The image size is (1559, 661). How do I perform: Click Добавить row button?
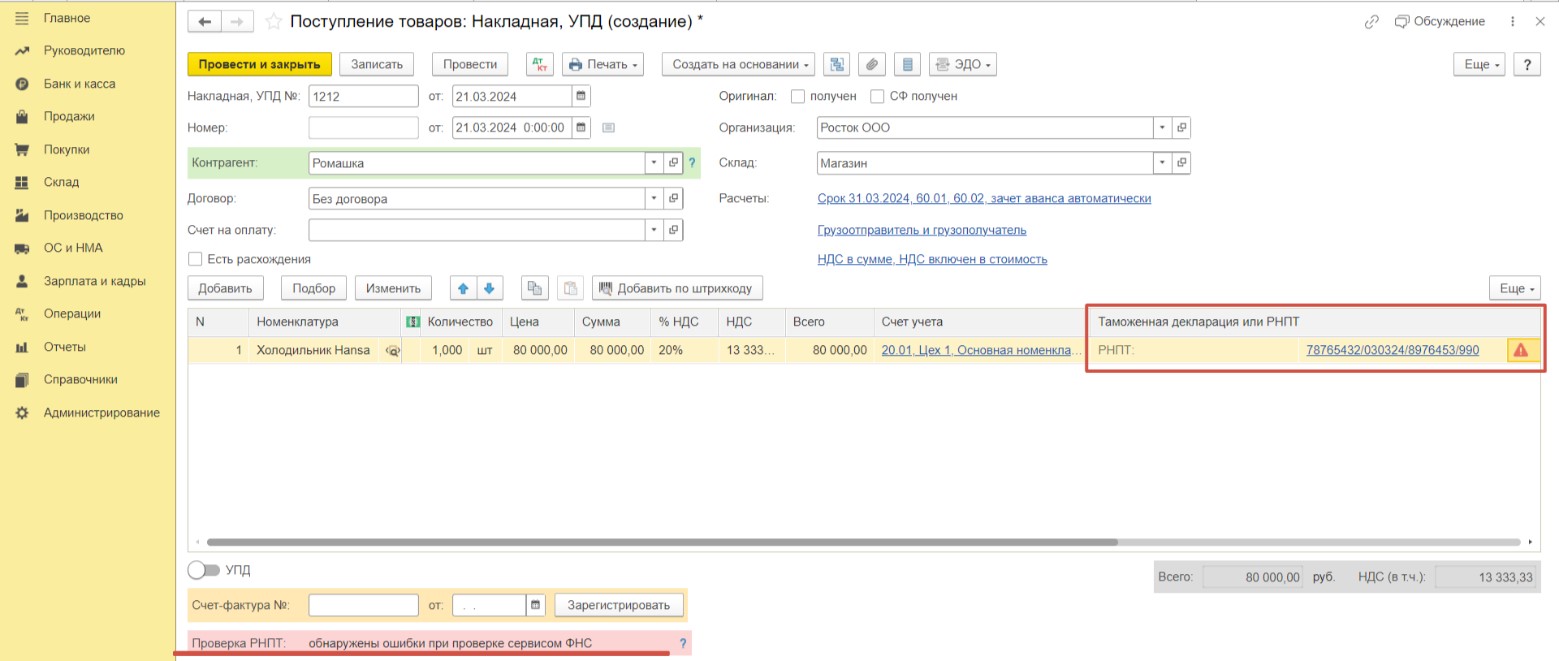(225, 288)
